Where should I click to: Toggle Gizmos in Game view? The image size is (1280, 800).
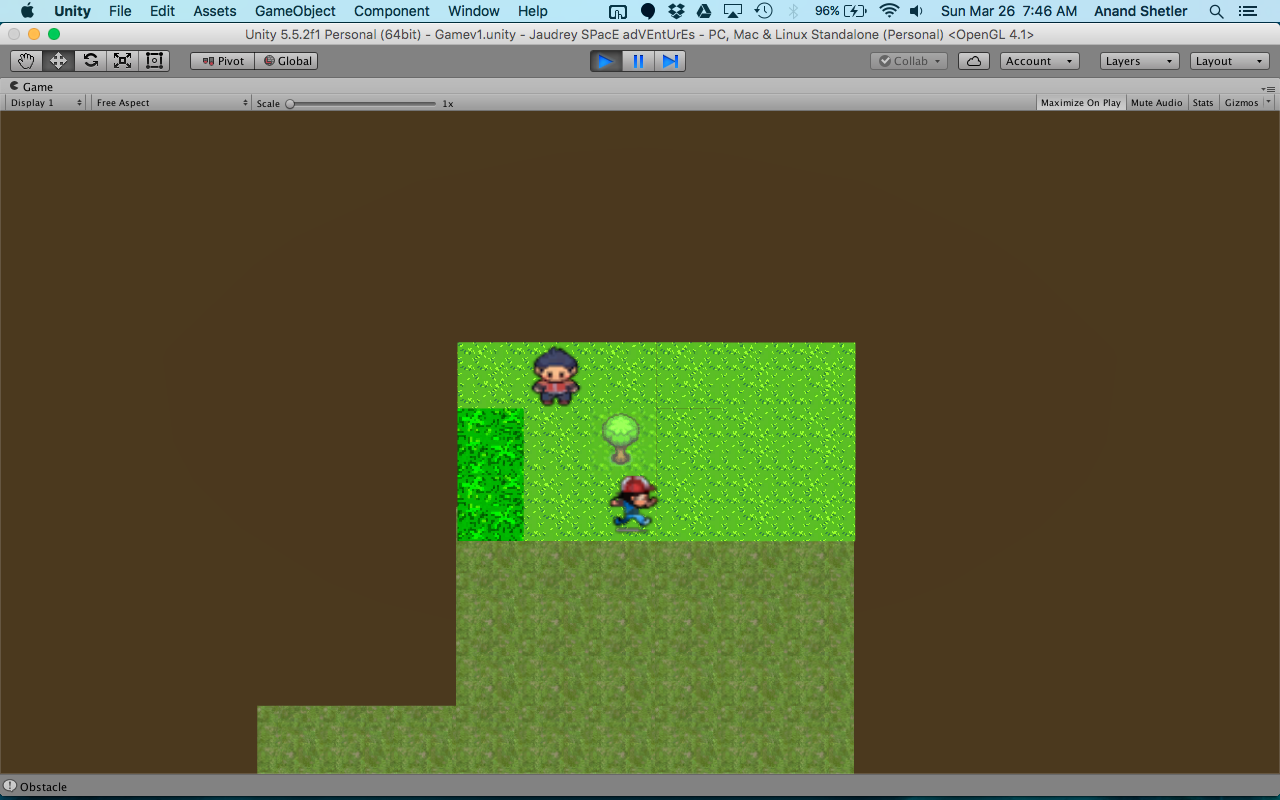click(1241, 103)
